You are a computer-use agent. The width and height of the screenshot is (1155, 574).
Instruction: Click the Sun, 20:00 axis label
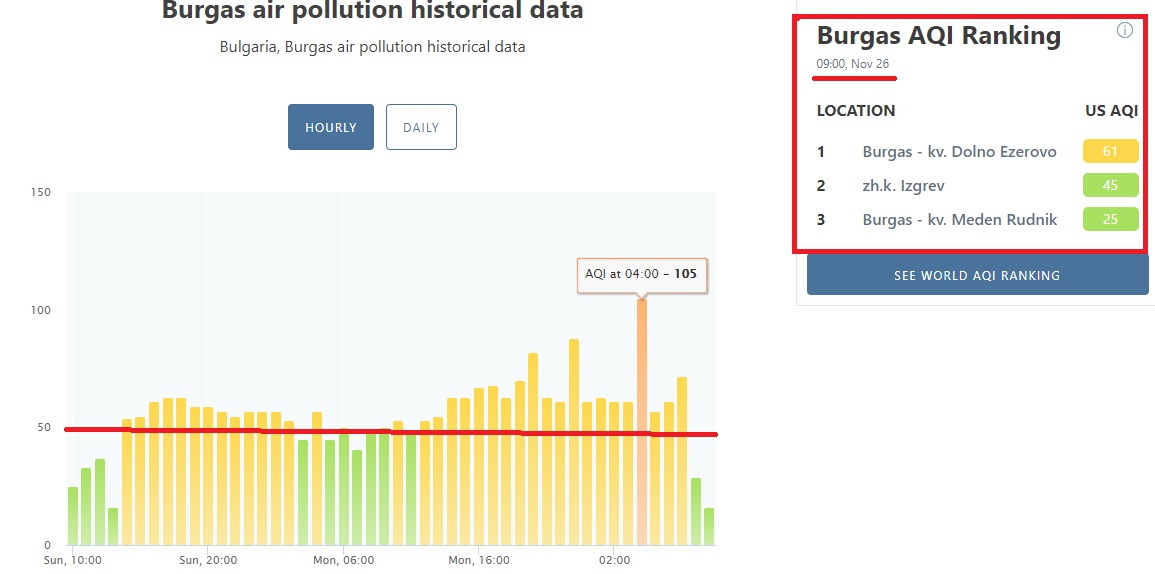(x=208, y=560)
